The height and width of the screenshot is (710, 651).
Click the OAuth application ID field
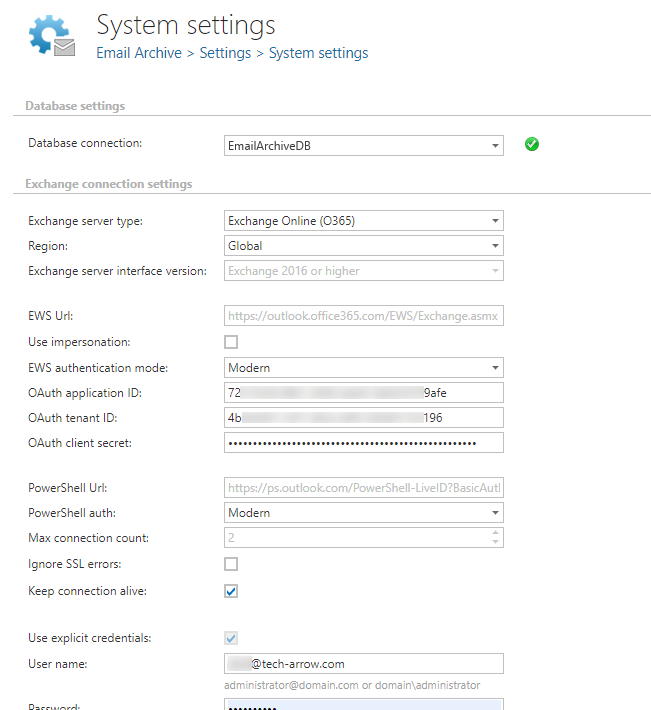coord(365,393)
